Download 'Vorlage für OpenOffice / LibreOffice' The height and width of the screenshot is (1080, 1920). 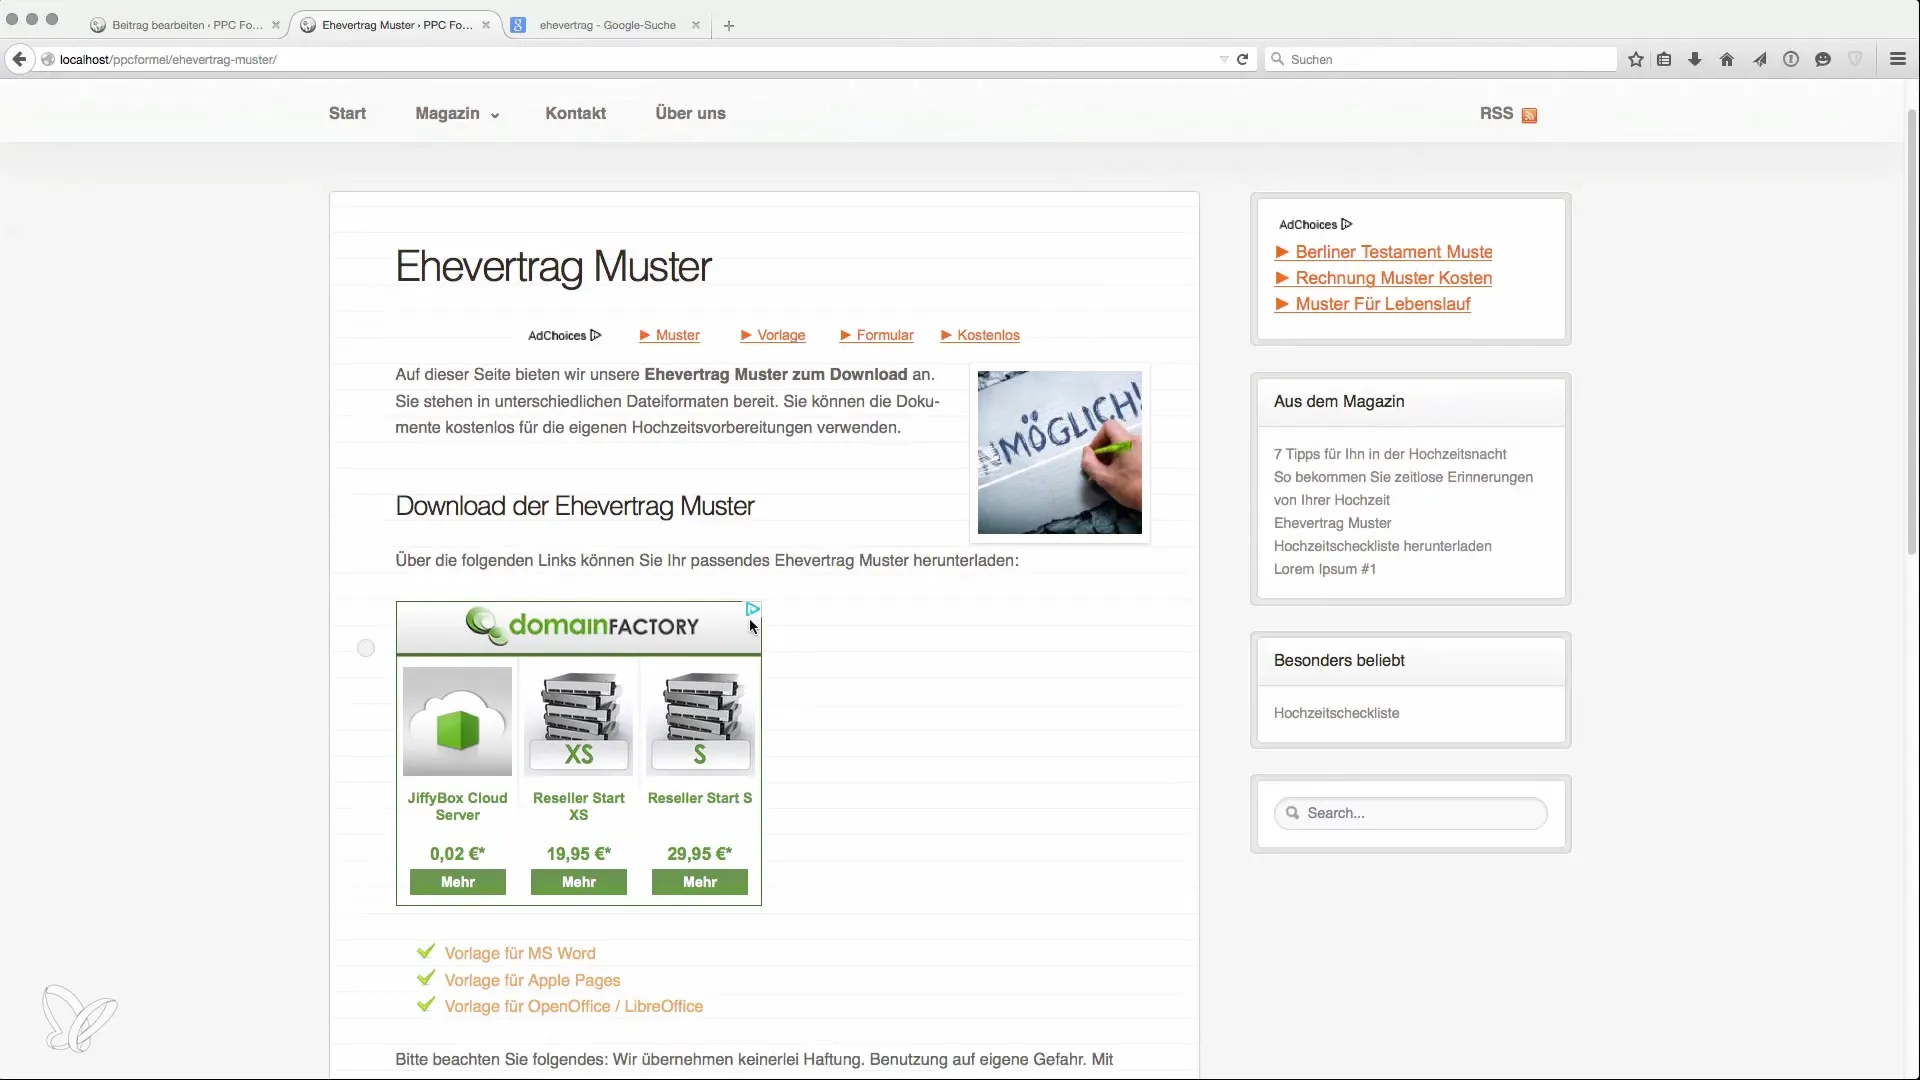tap(573, 1006)
